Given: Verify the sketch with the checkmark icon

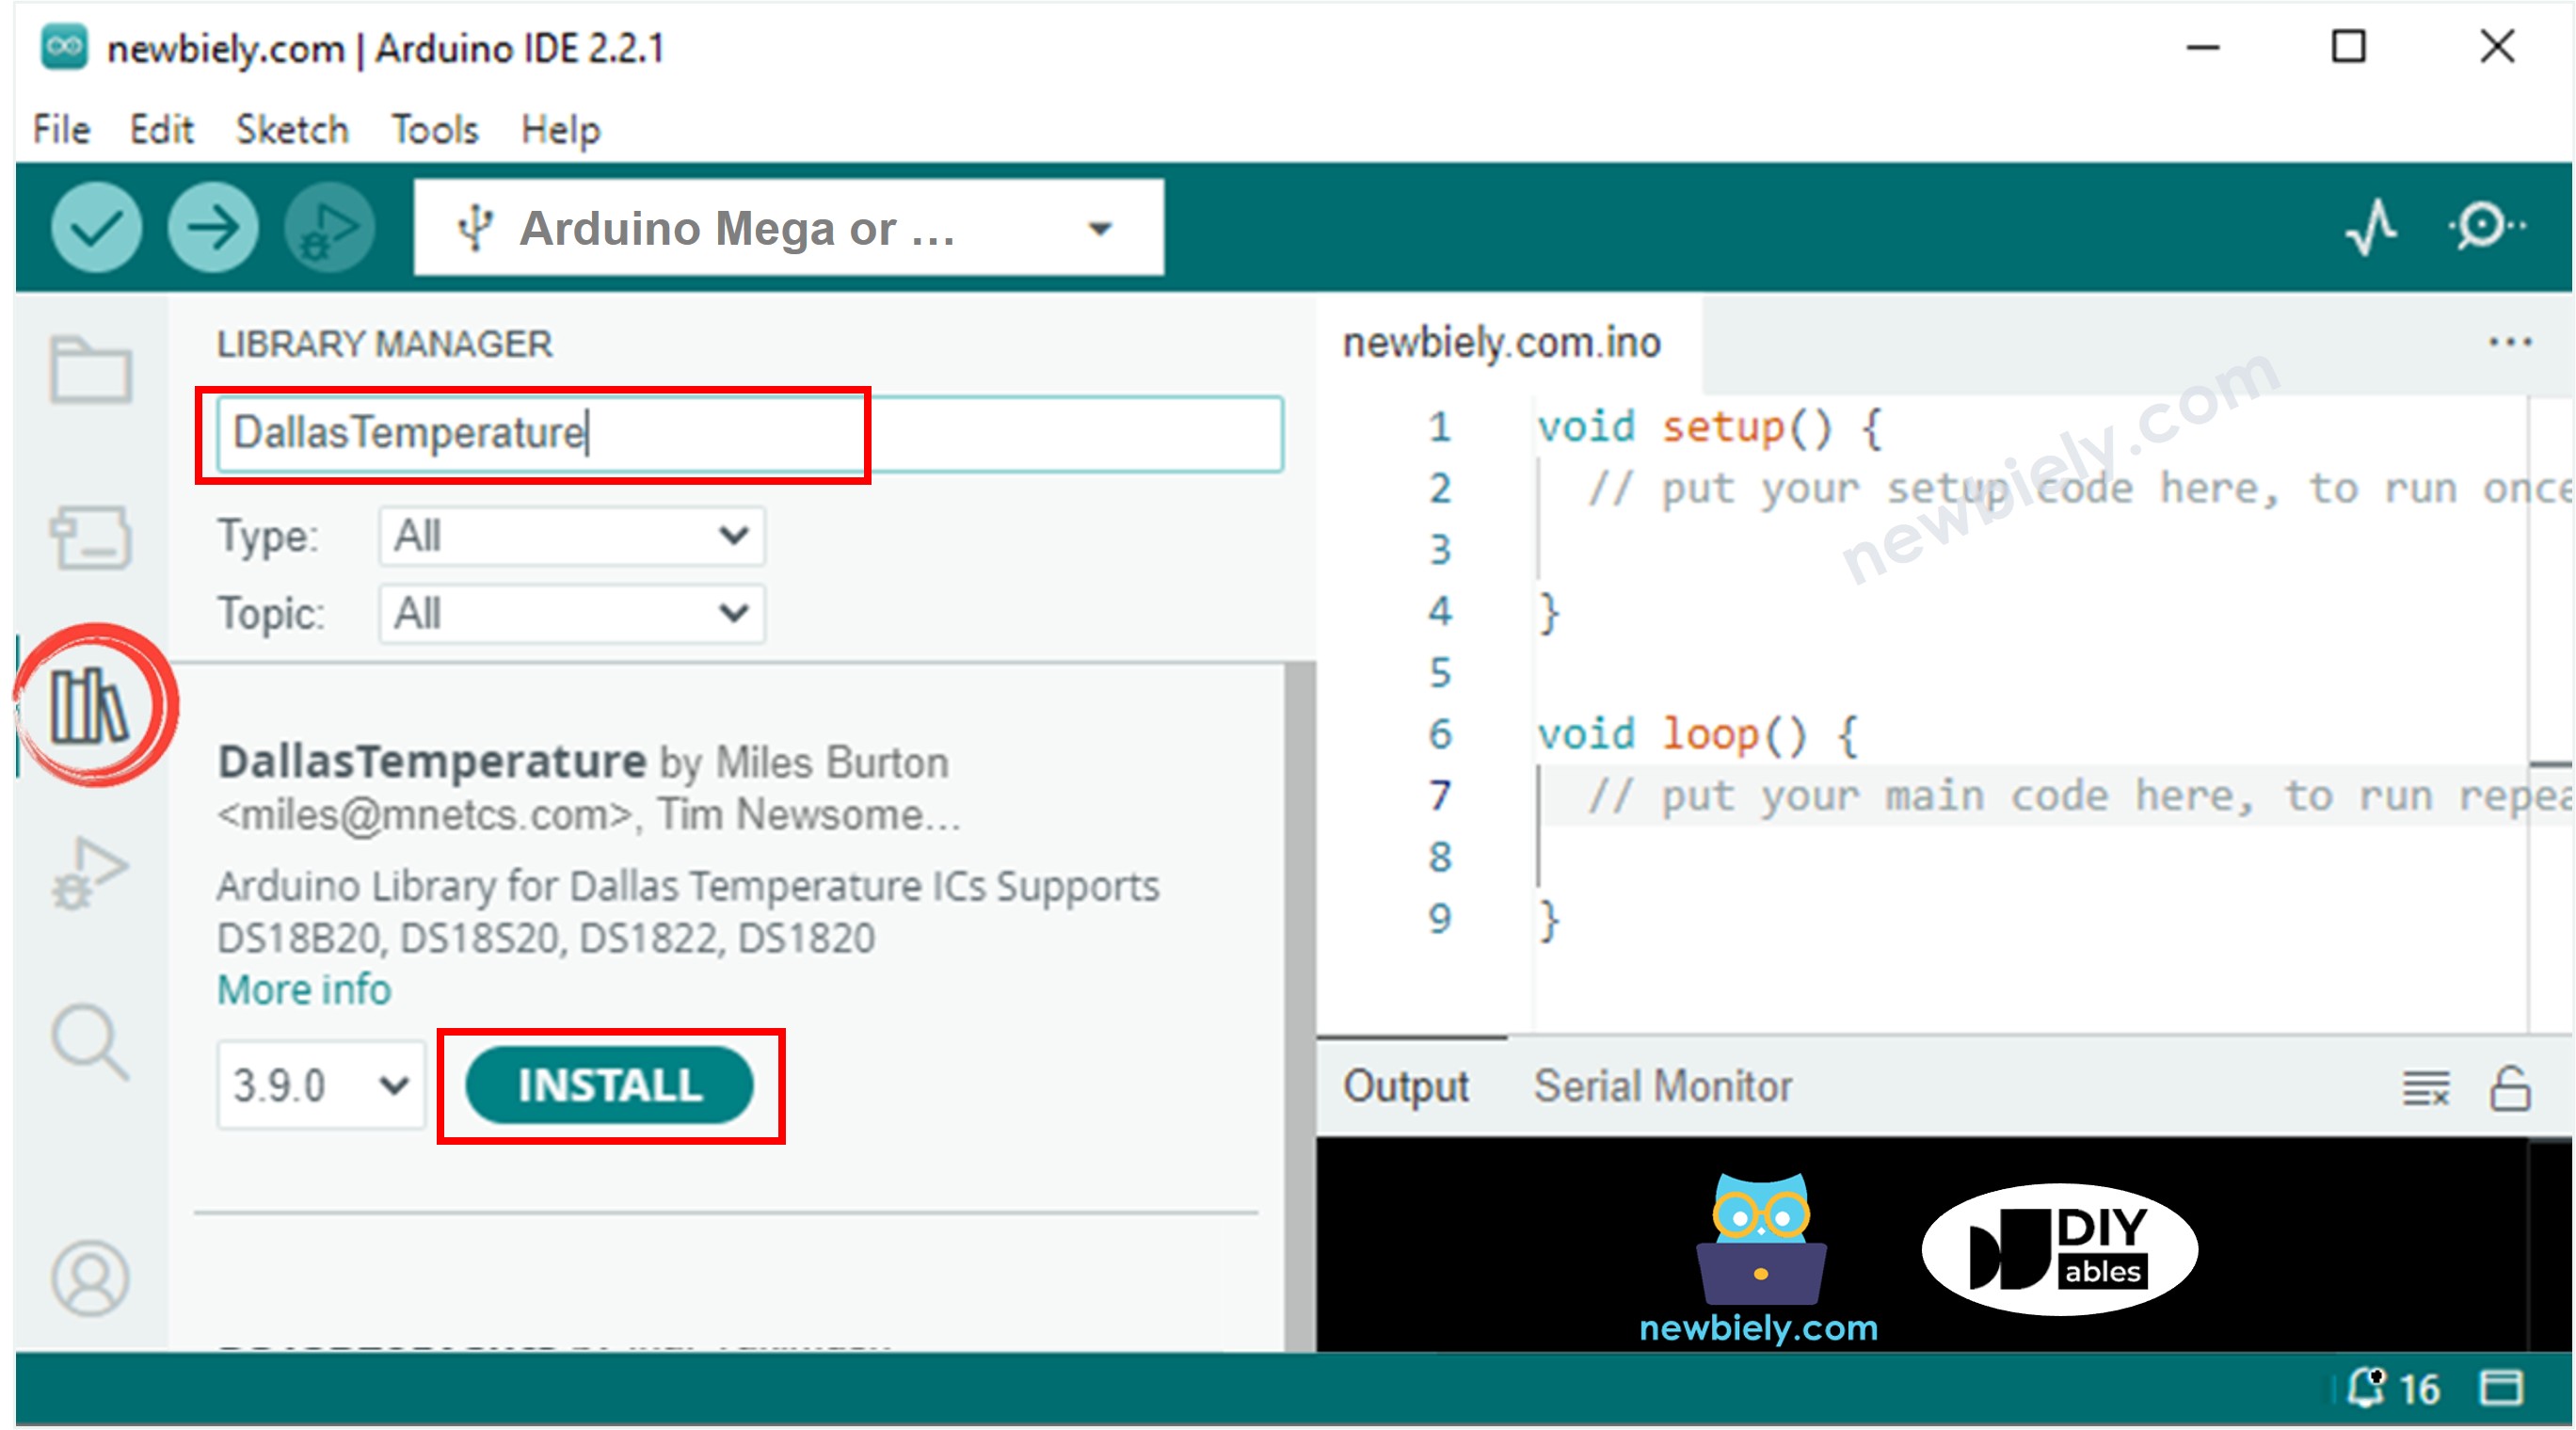Looking at the screenshot, I should point(95,228).
